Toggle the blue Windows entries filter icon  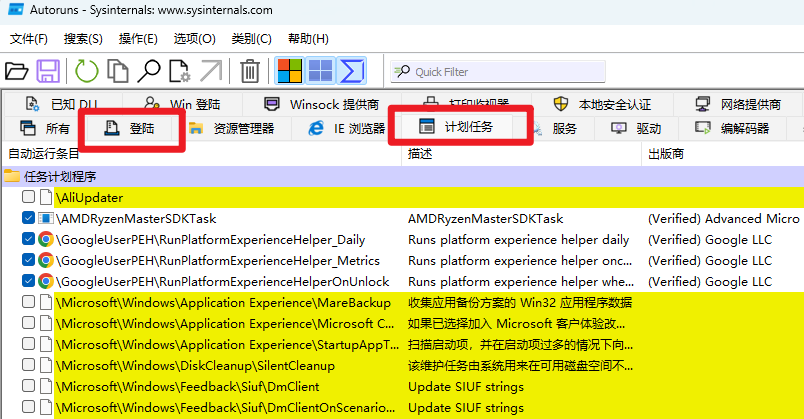coord(320,71)
